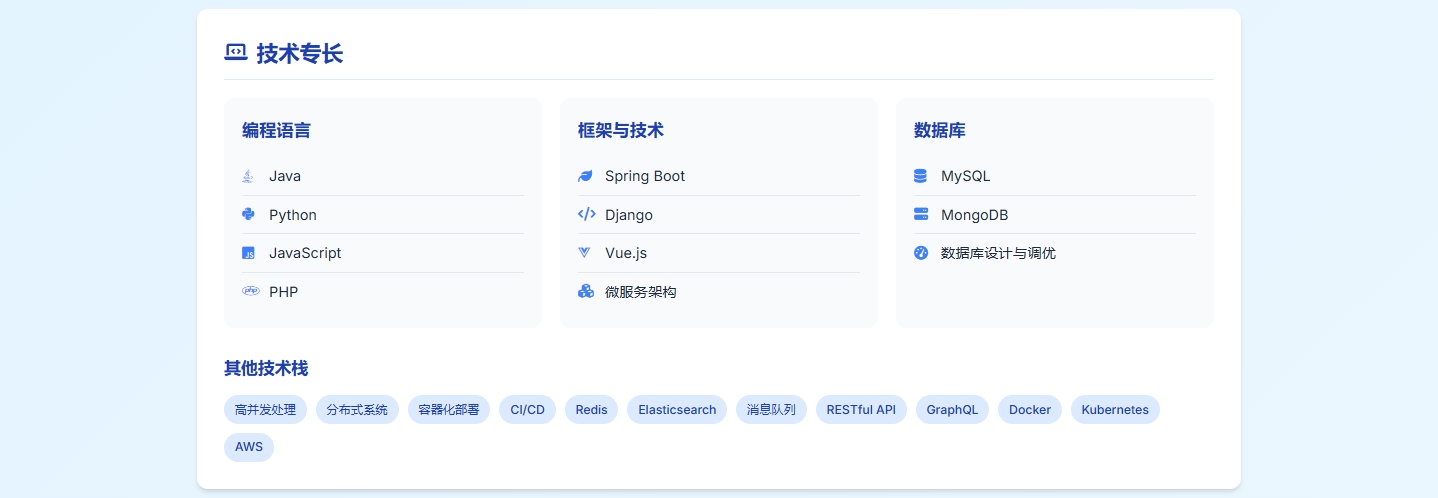Click the Kubernetes tag
The height and width of the screenshot is (498, 1438).
click(x=1115, y=410)
